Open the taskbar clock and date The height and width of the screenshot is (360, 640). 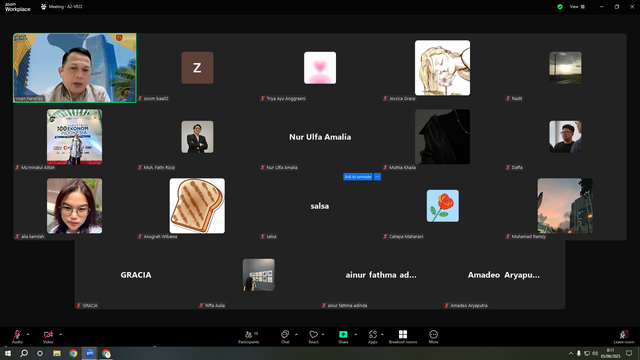[x=610, y=353]
